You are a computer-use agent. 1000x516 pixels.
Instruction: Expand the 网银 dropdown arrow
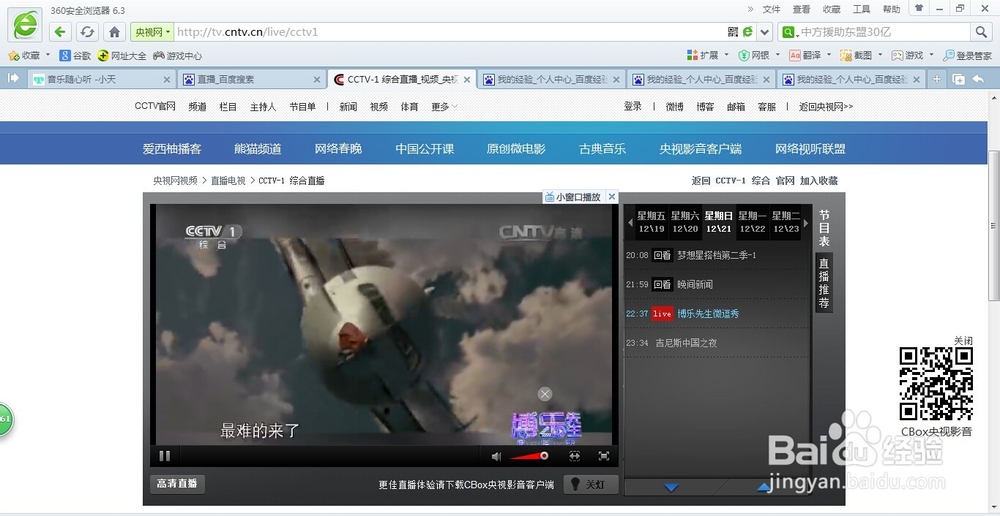[x=777, y=55]
